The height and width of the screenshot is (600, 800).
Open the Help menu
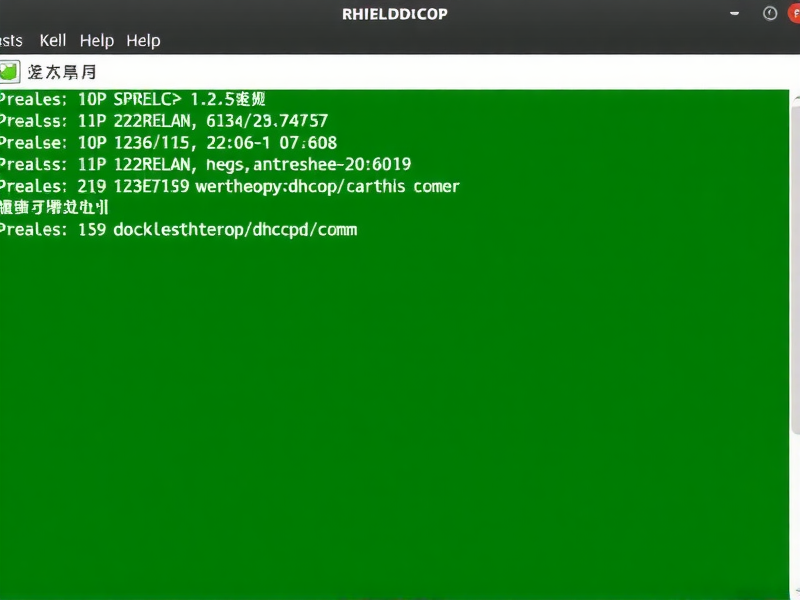[x=96, y=41]
